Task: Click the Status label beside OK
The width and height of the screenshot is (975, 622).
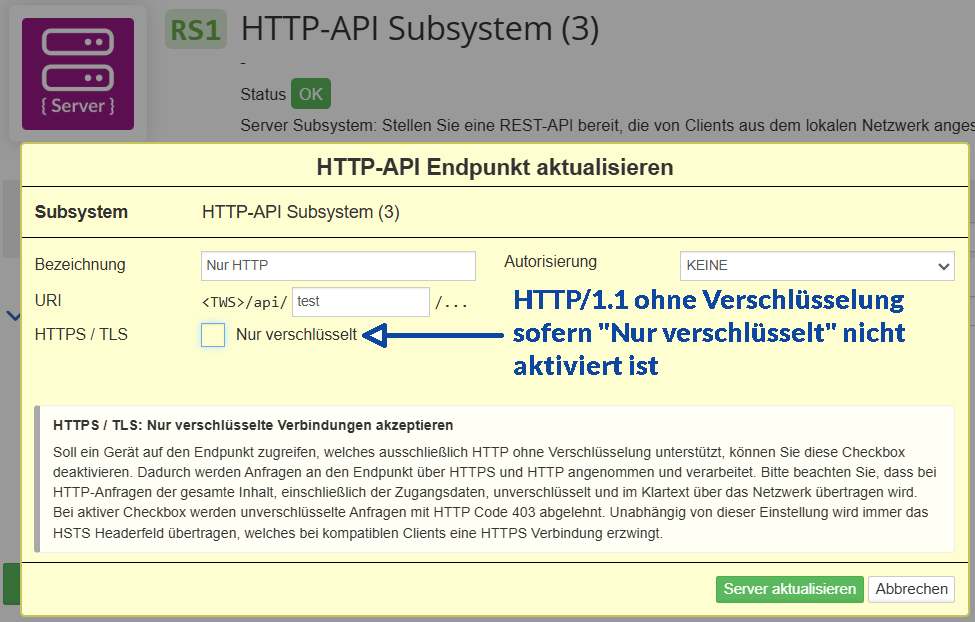Action: (x=263, y=95)
